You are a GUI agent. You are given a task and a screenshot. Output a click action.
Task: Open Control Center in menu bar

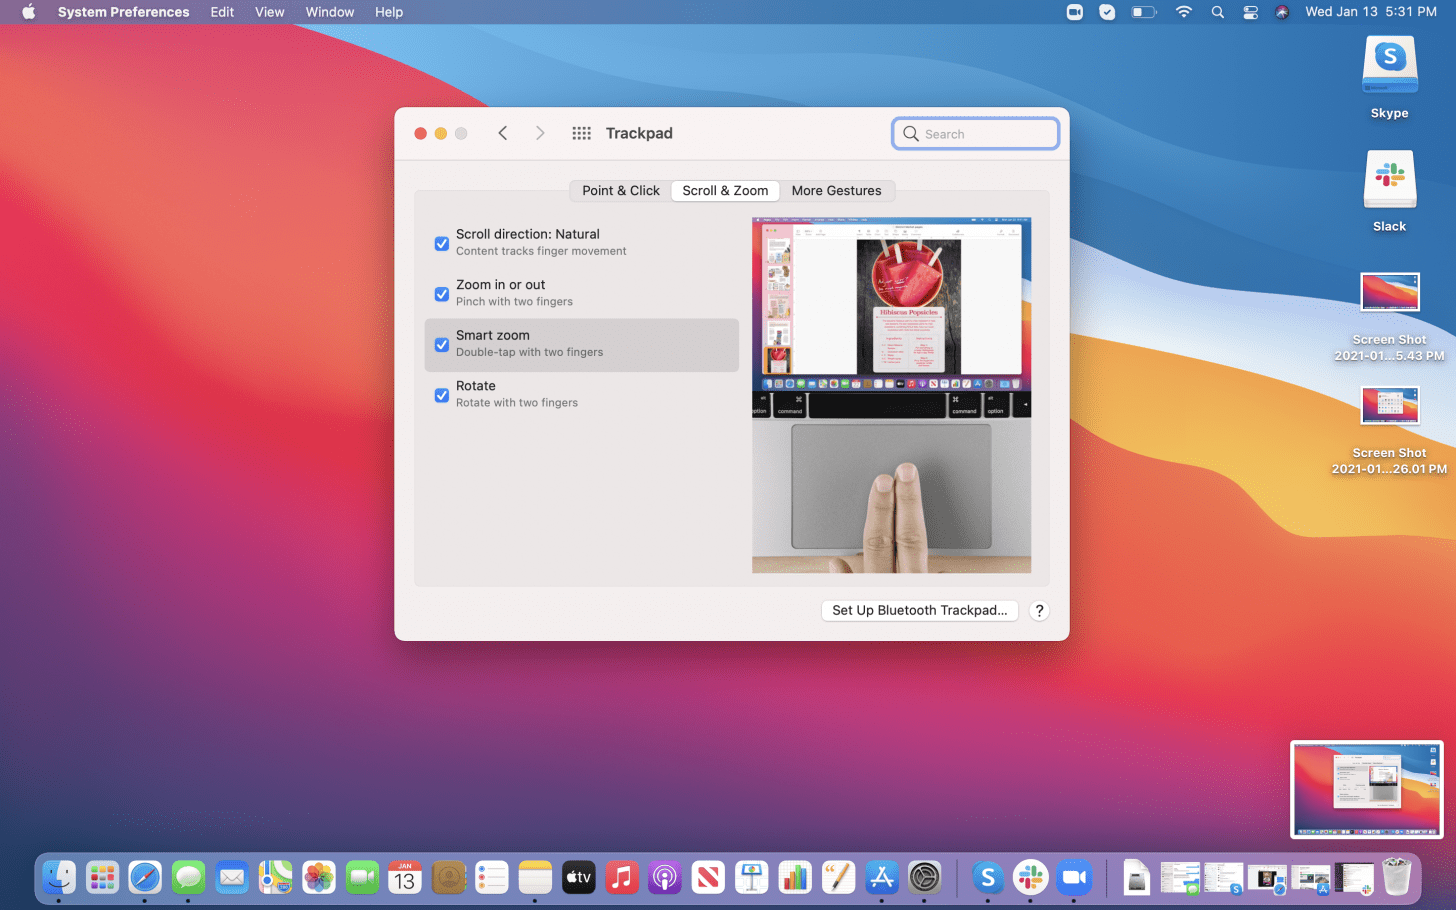click(x=1250, y=12)
